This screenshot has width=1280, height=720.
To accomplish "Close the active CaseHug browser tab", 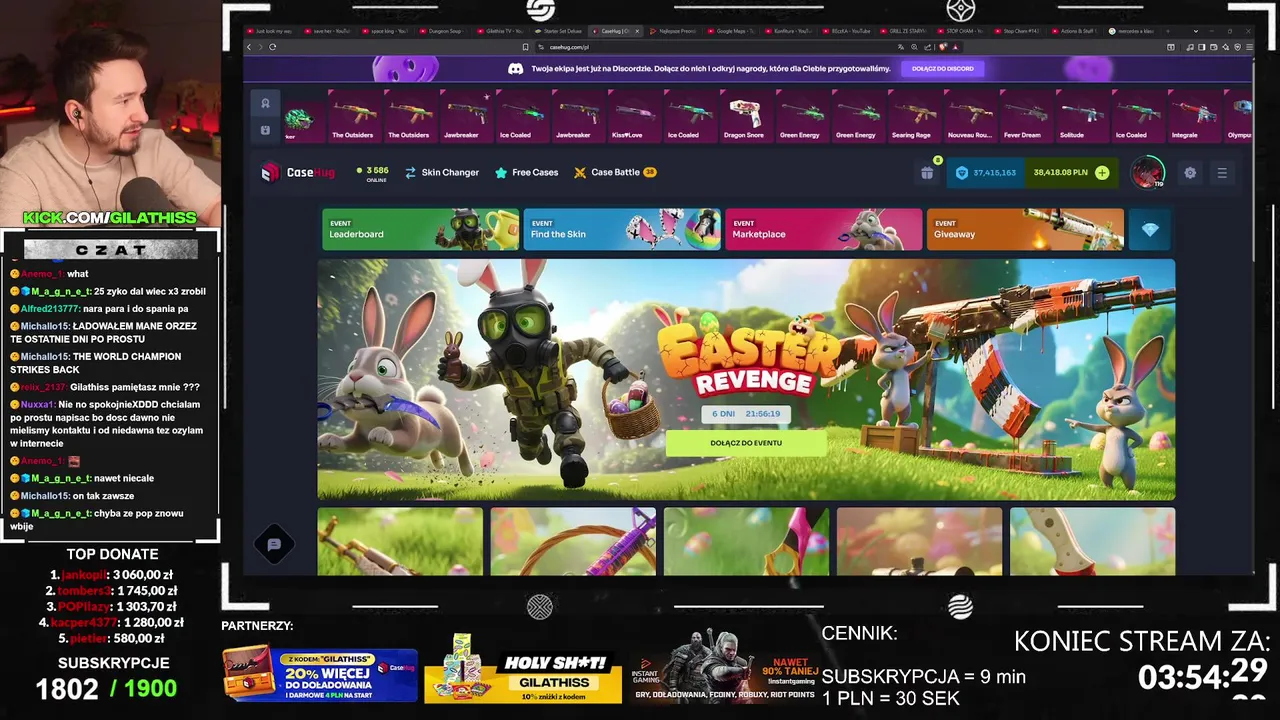I will point(637,31).
